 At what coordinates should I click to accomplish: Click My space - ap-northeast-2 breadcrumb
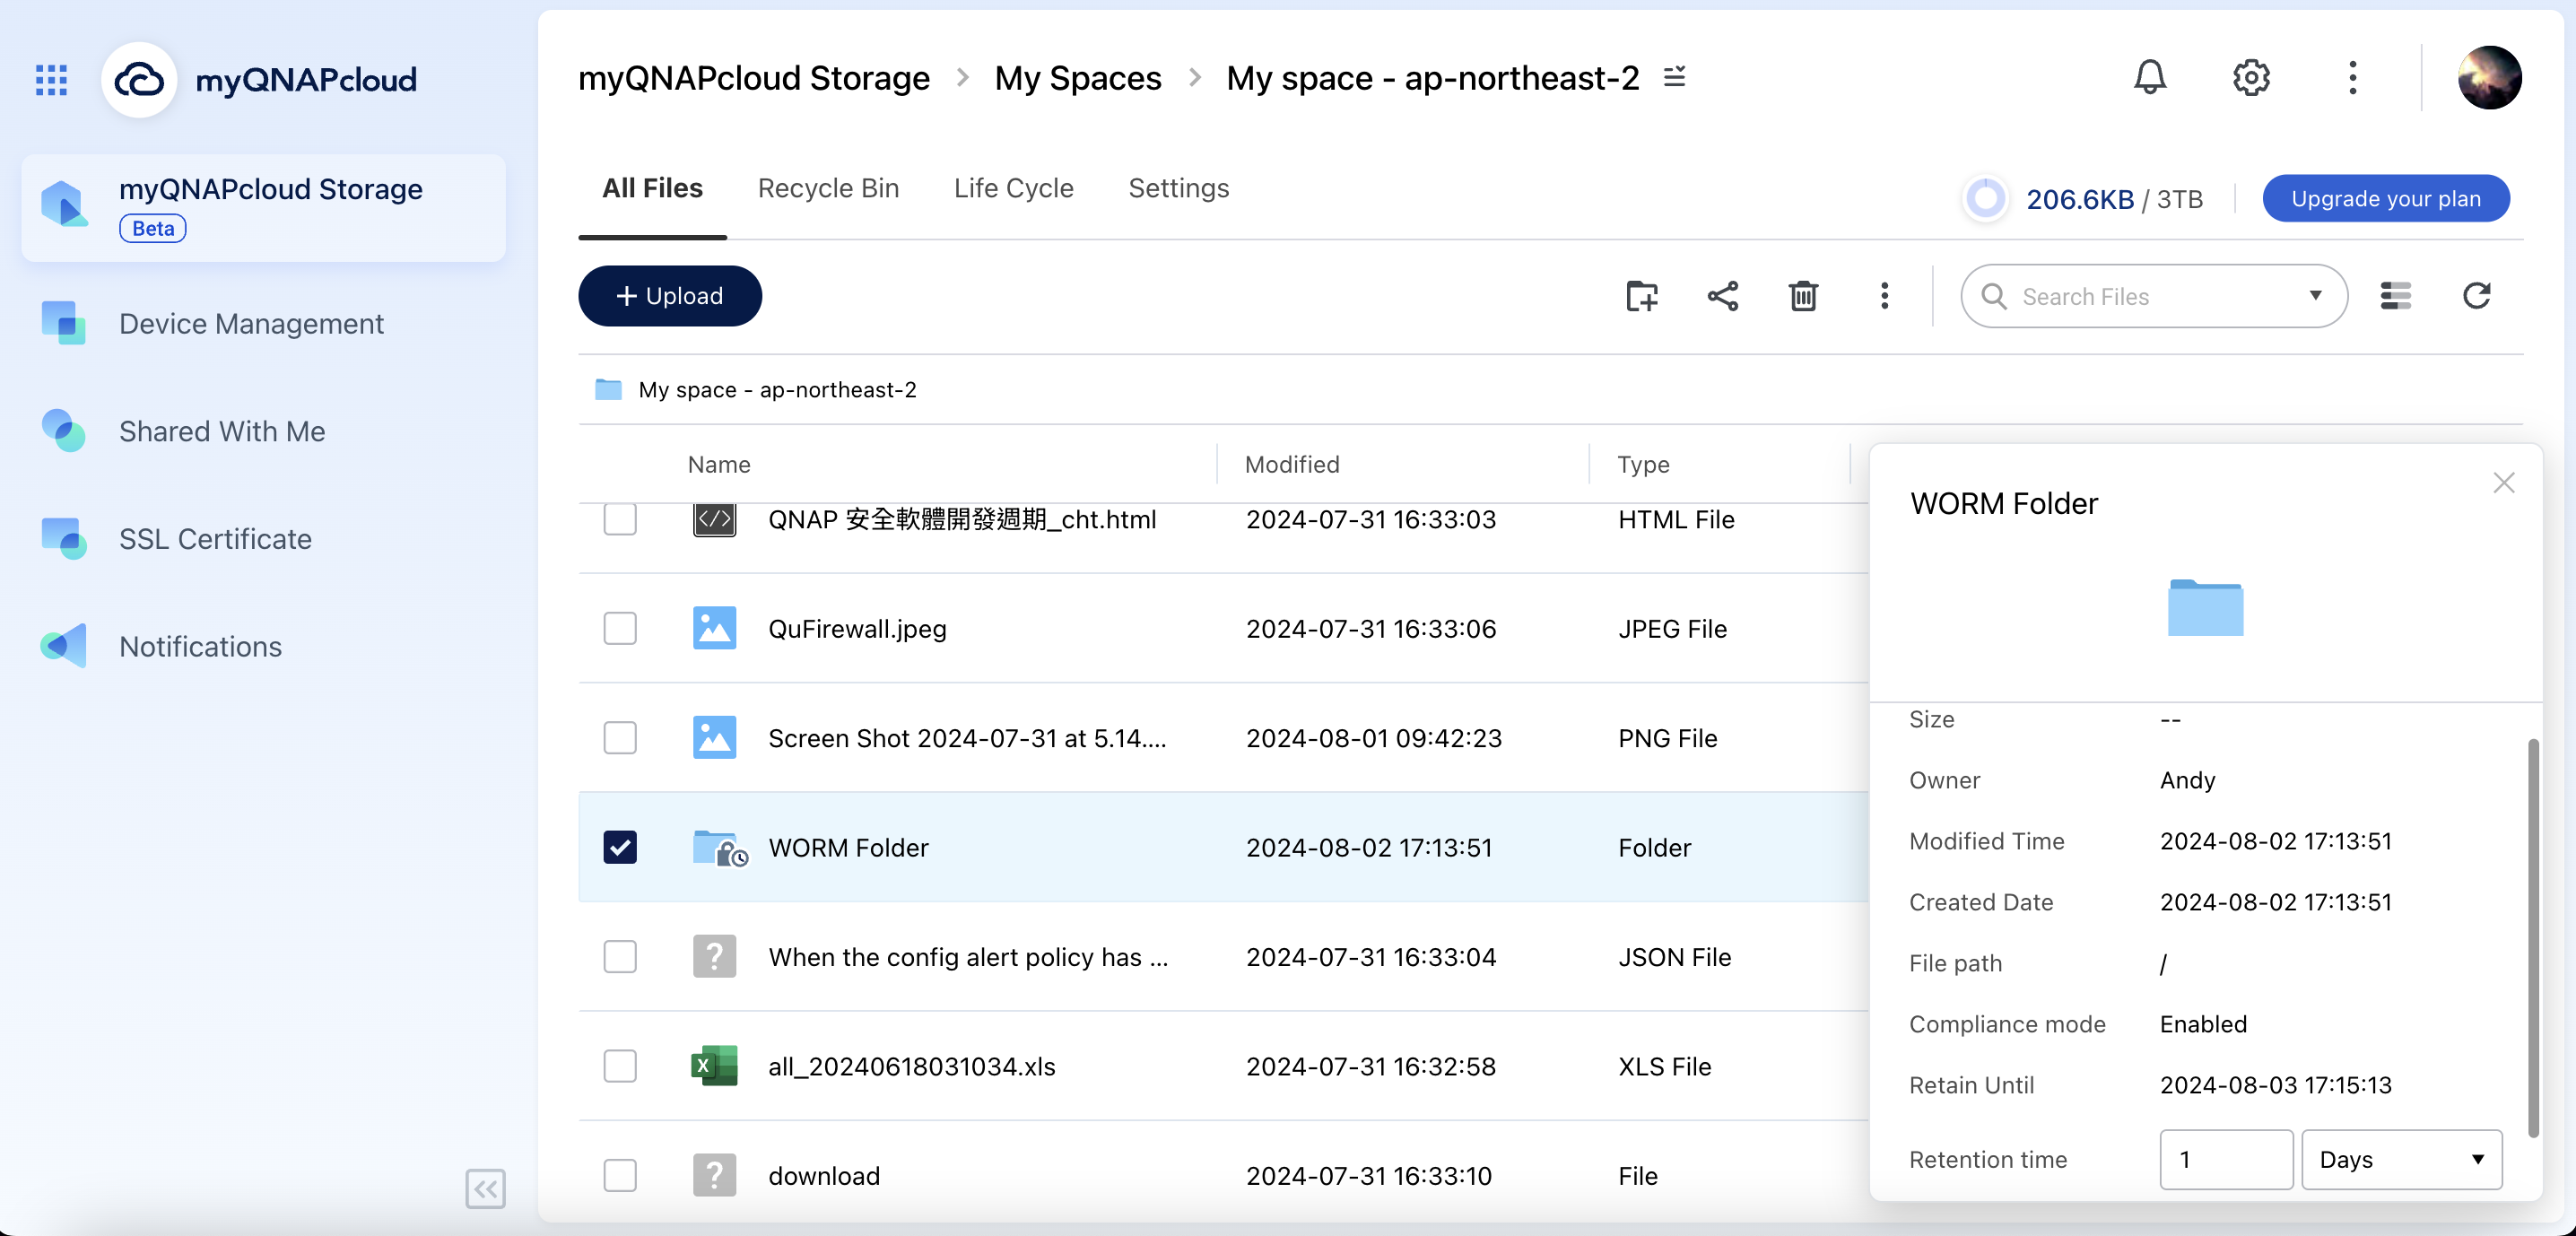tap(1432, 77)
